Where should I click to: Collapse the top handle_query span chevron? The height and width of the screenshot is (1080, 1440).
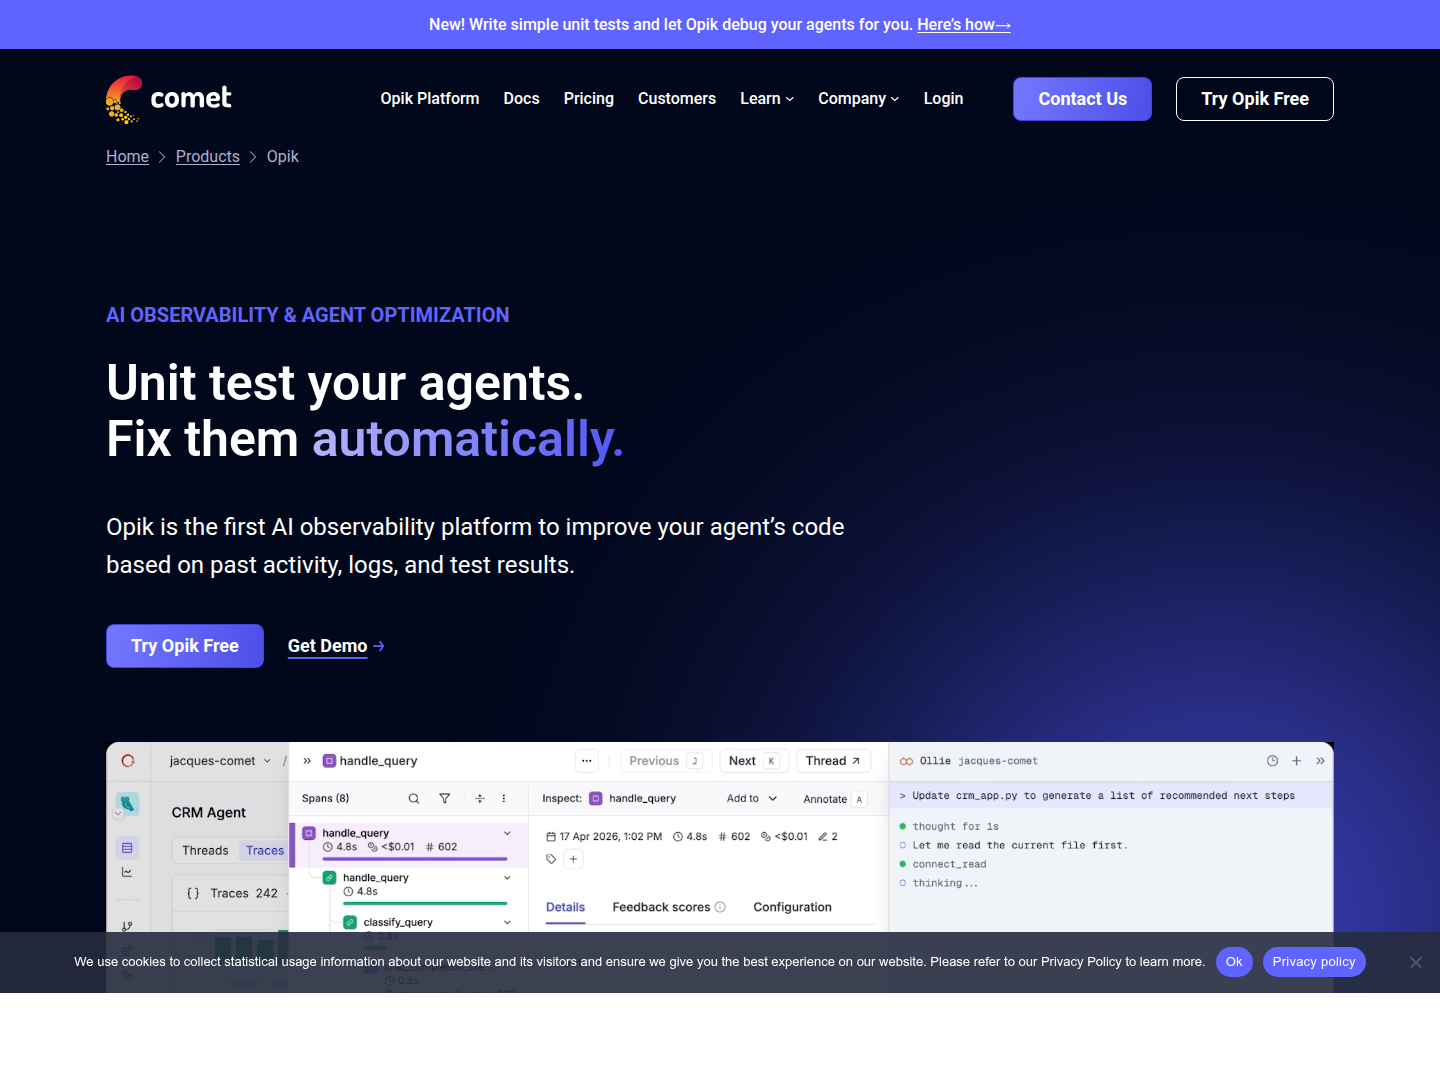pyautogui.click(x=507, y=833)
